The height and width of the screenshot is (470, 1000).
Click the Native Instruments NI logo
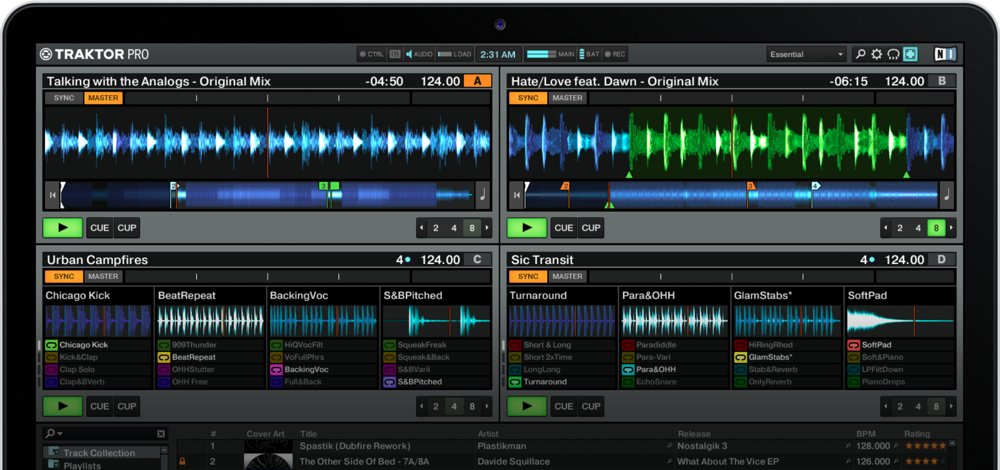point(945,54)
